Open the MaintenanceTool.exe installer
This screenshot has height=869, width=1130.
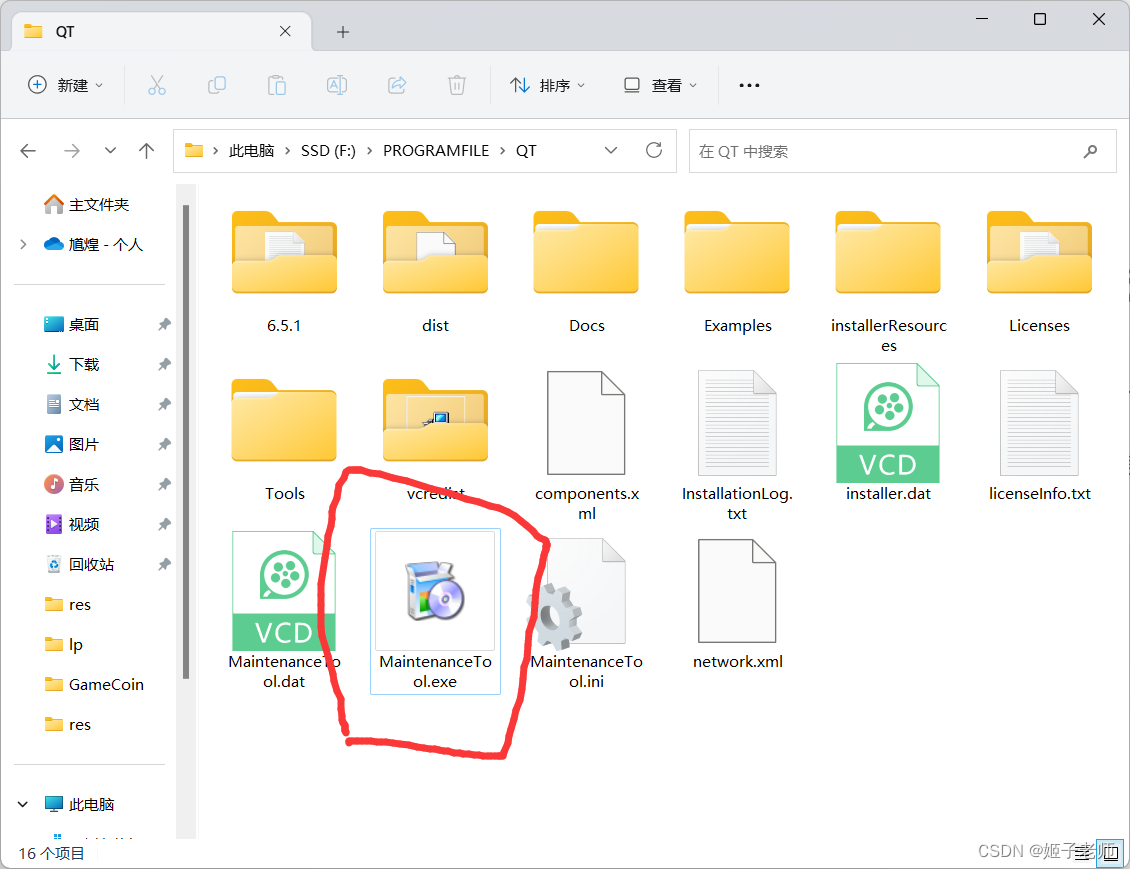(x=435, y=592)
